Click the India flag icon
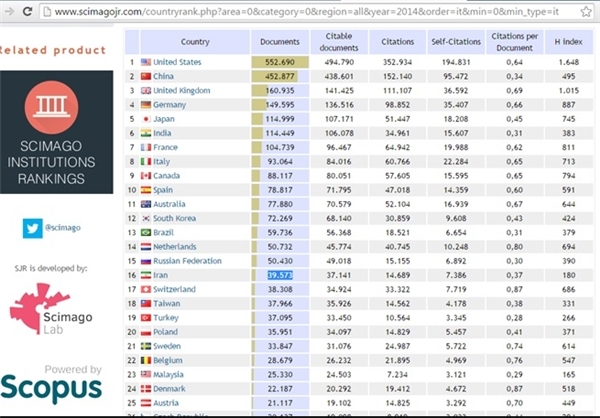Viewport: 600px width, 418px height. 146,133
